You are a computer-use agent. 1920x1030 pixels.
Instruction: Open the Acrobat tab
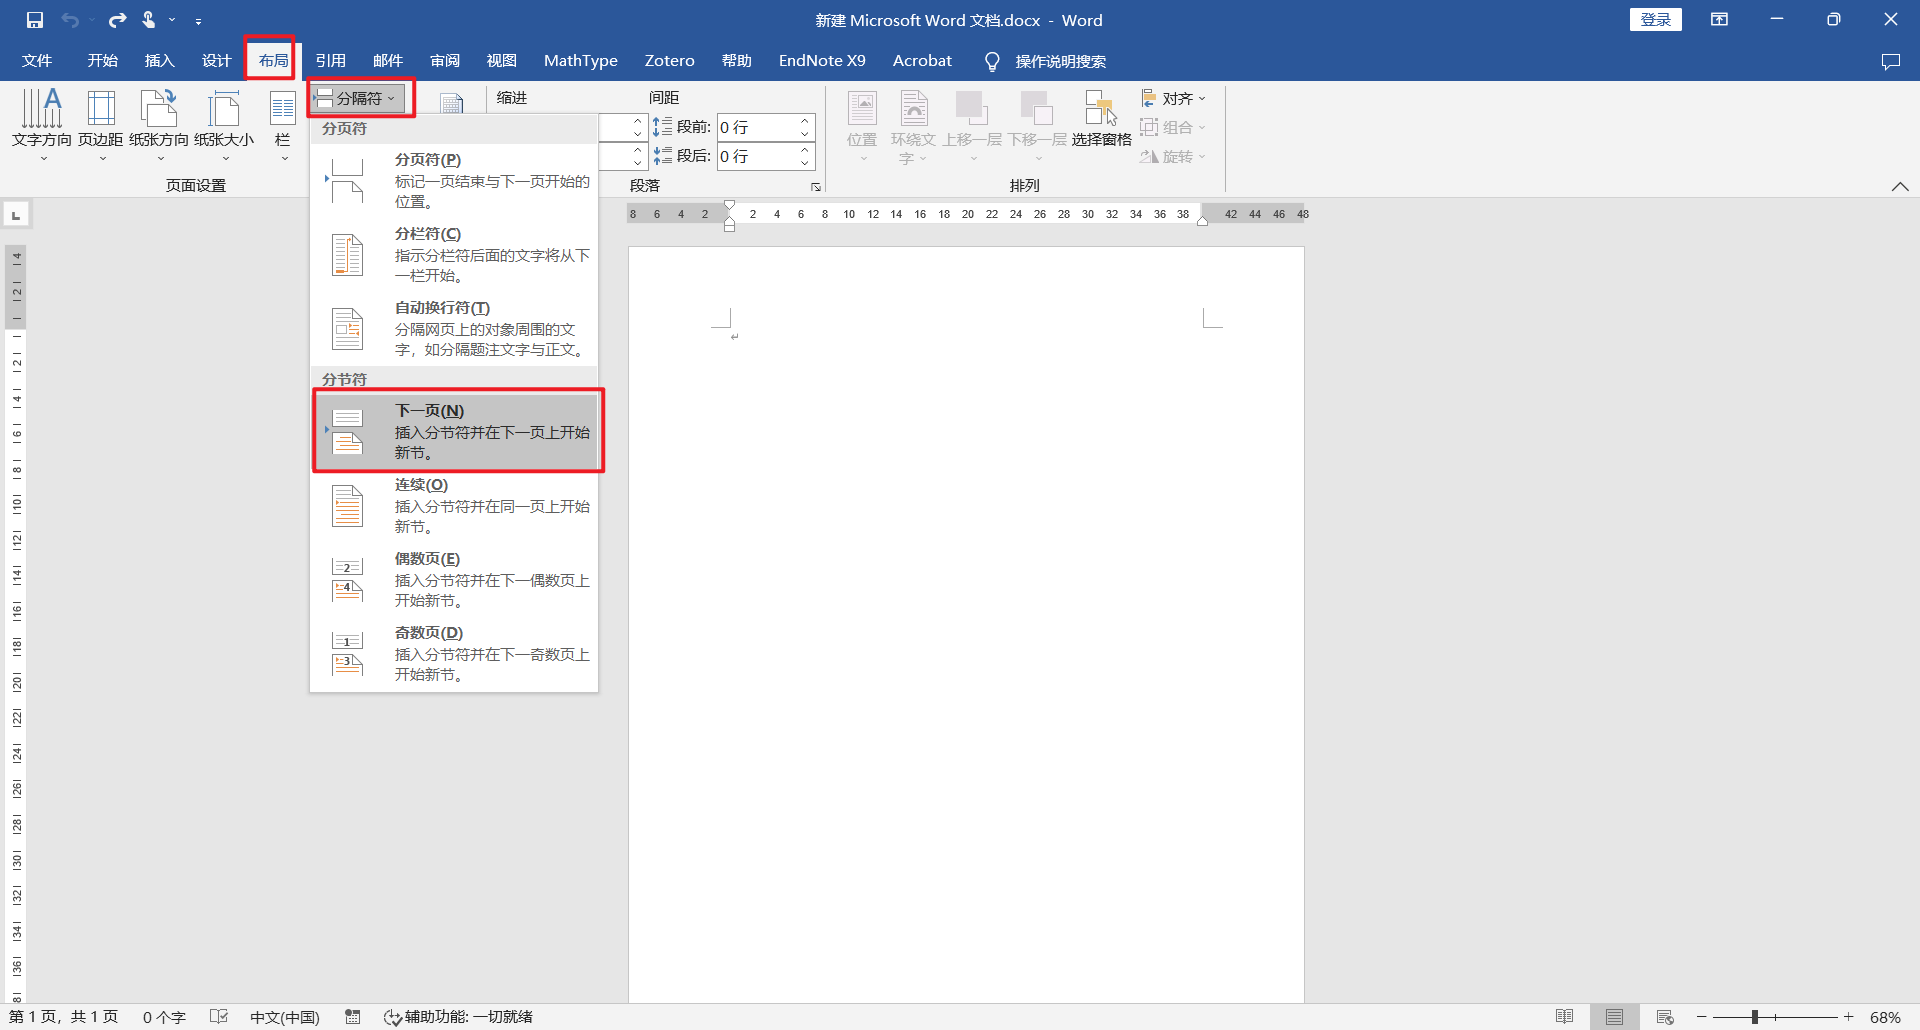click(922, 61)
